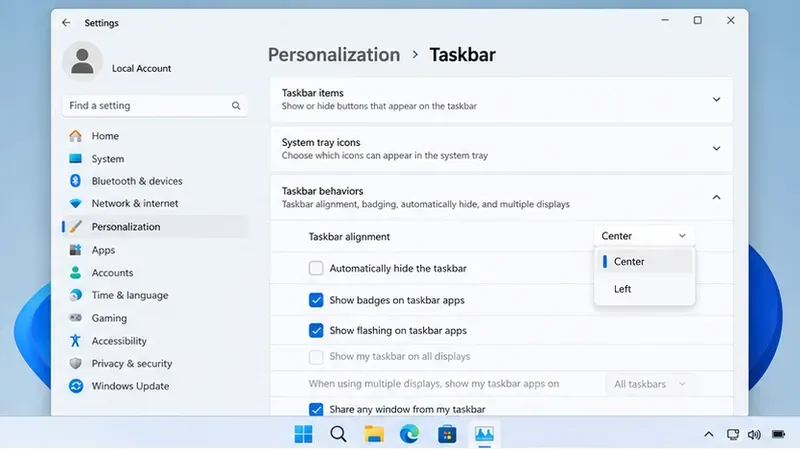800x449 pixels.
Task: Open Network & internet settings
Action: 155,204
